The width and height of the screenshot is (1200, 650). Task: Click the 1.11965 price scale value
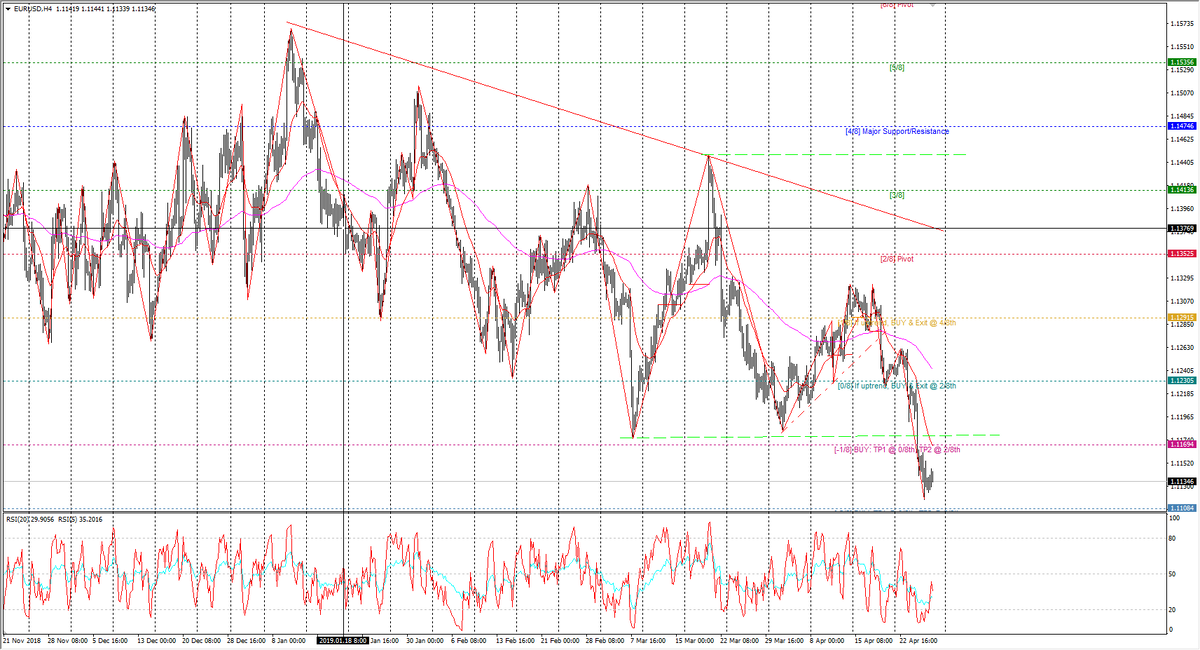1181,416
